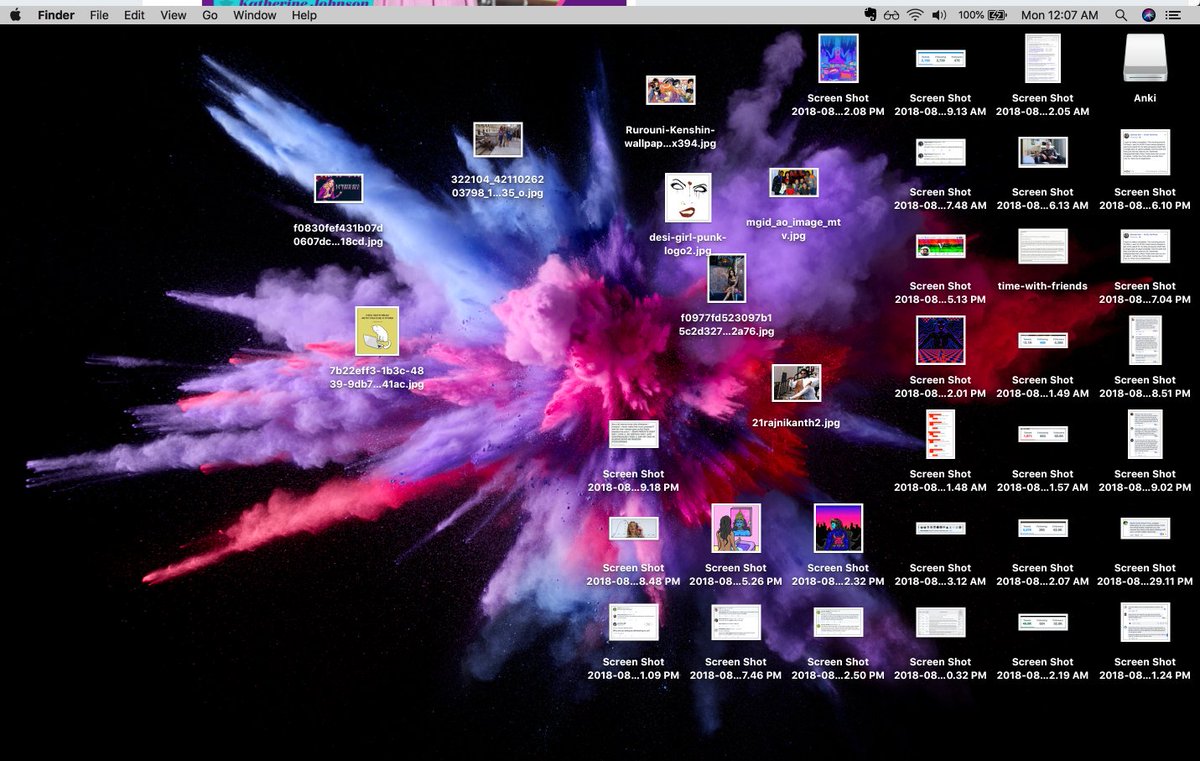Click the Mon 12:07 AM clock
This screenshot has height=761, width=1200.
click(1059, 16)
